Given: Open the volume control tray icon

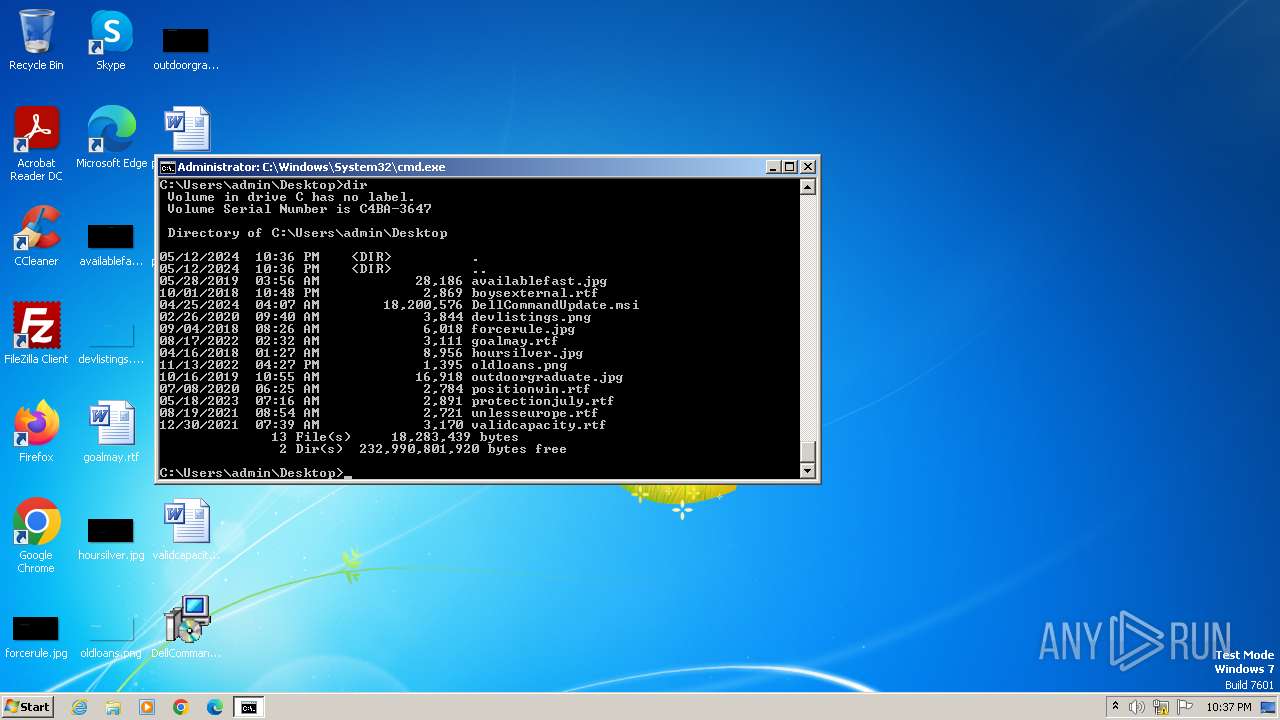Looking at the screenshot, I should 1137,707.
